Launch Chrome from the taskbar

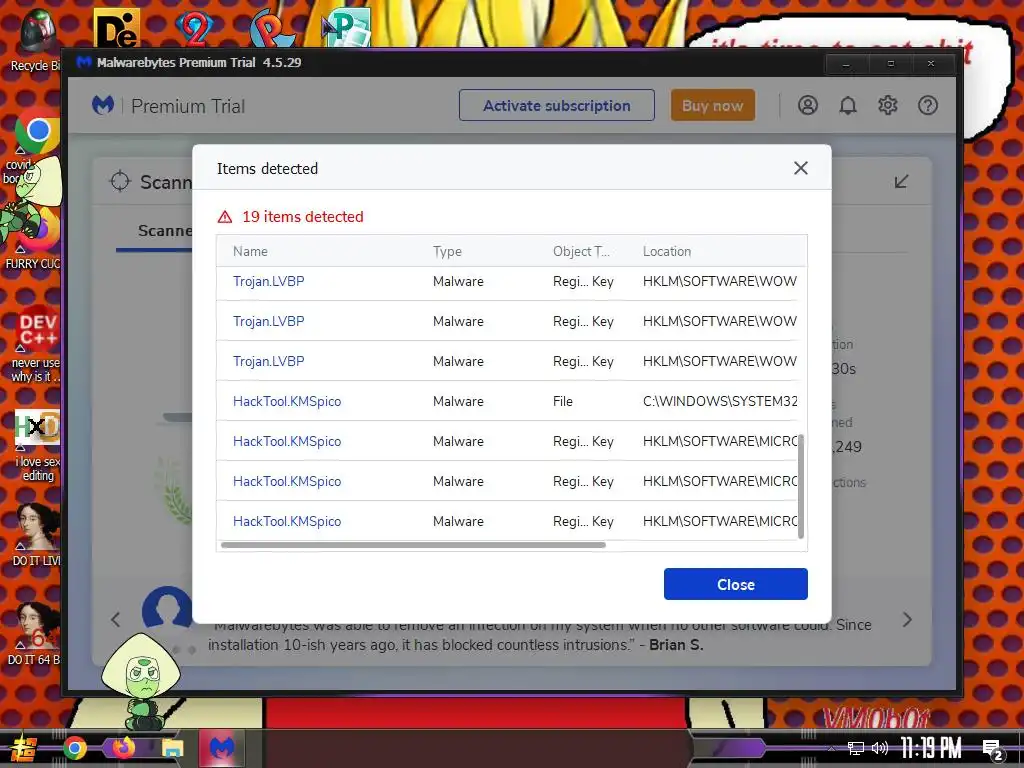pos(74,748)
